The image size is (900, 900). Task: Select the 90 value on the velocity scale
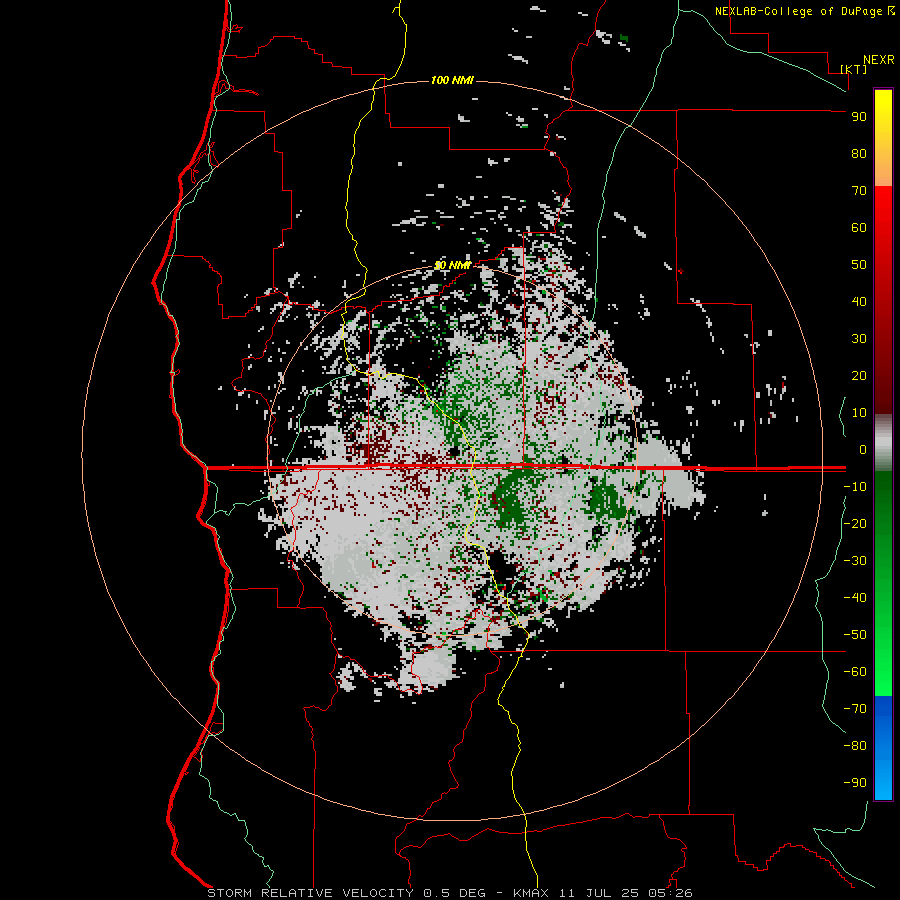pos(859,117)
